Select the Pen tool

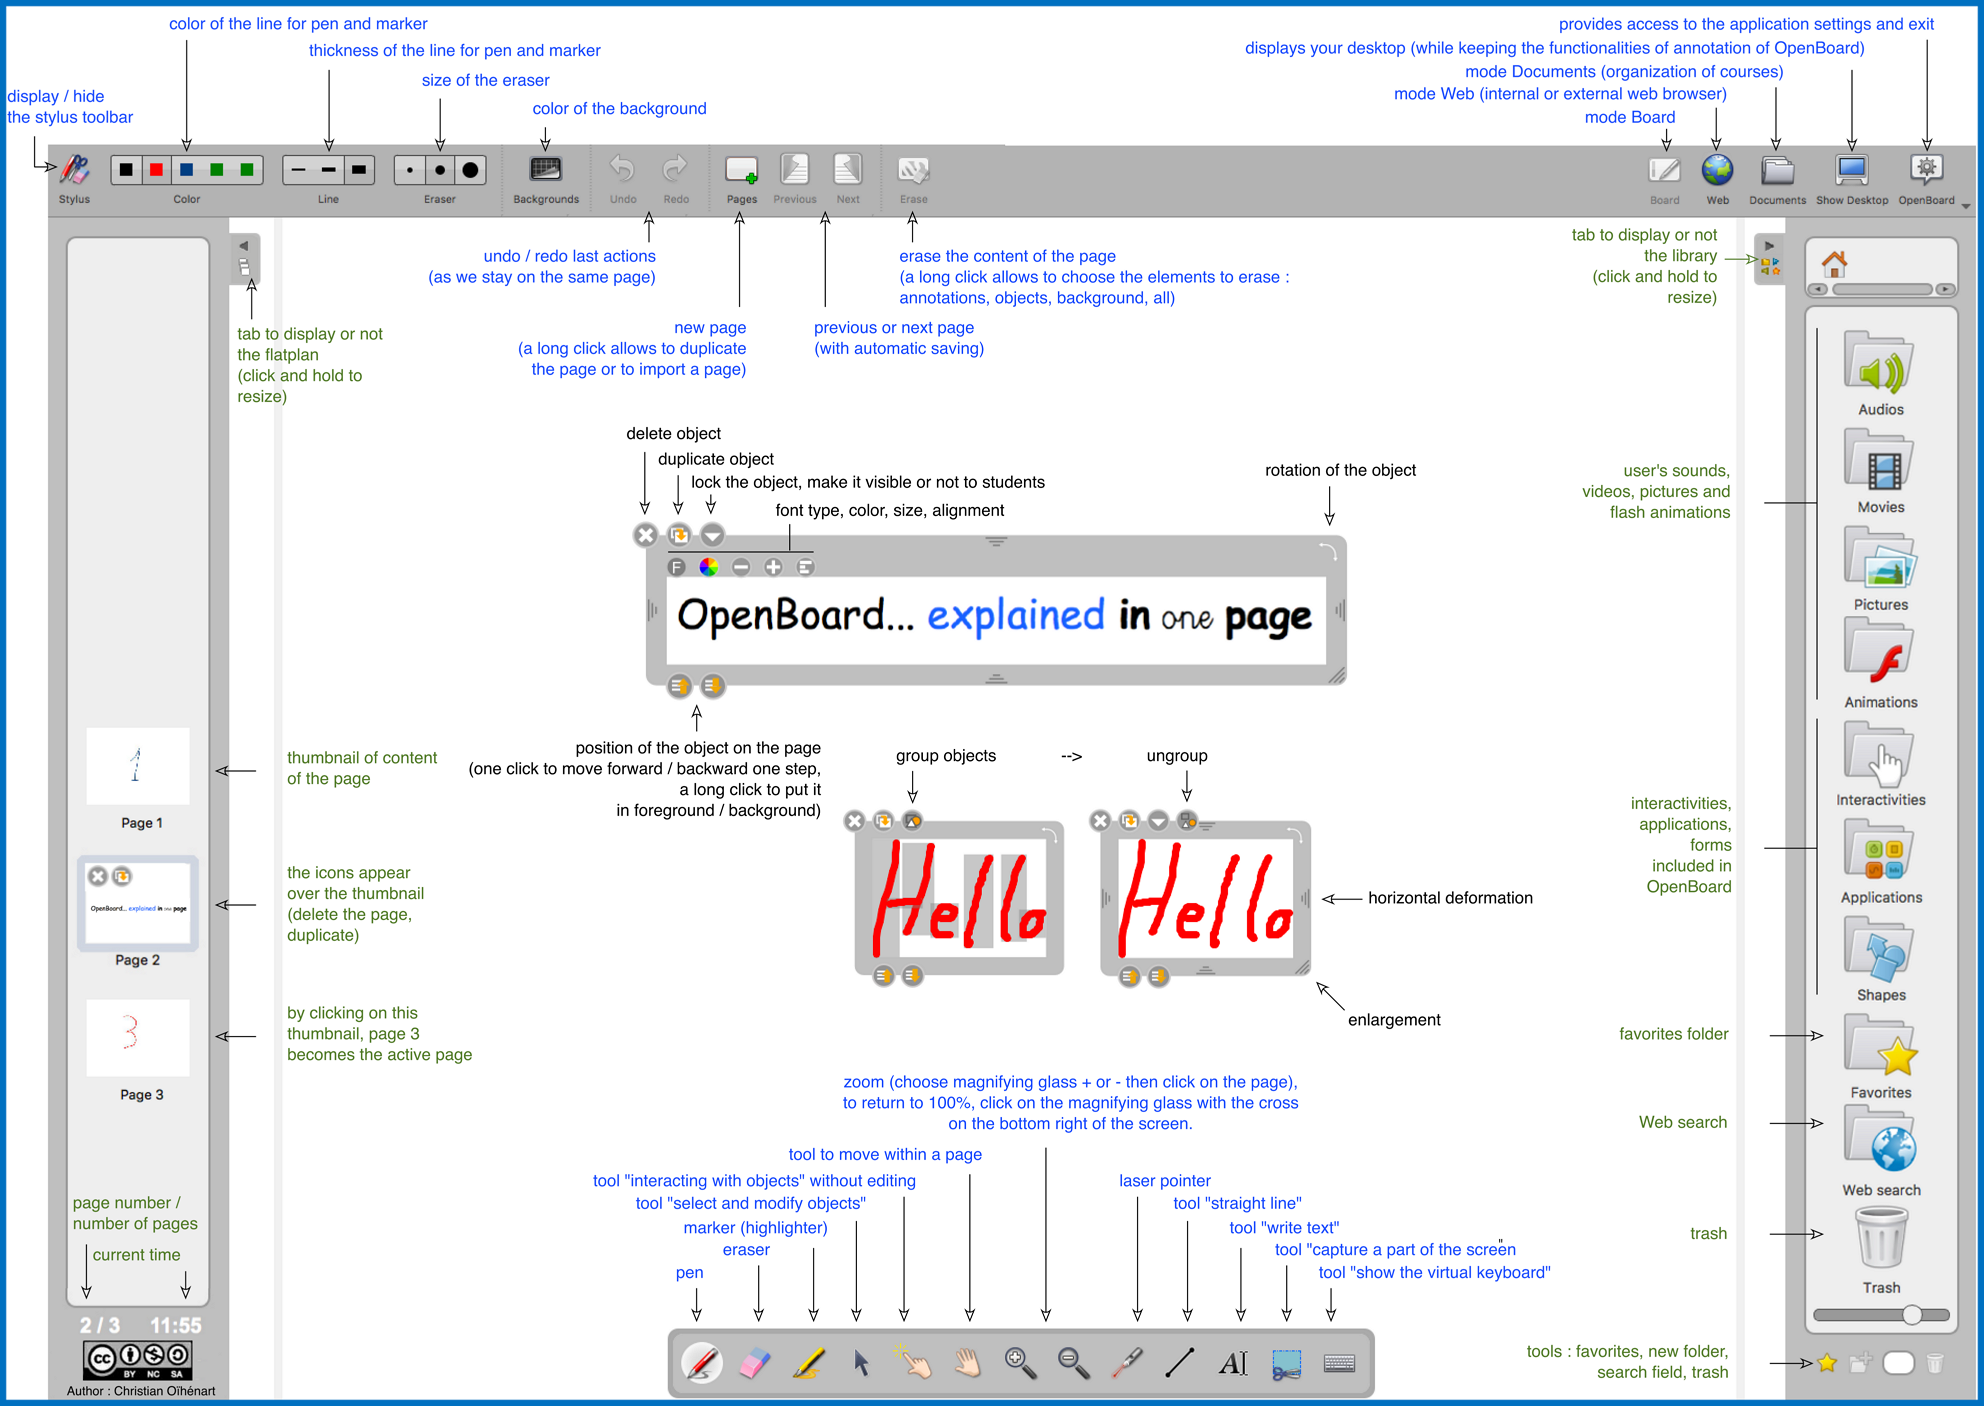click(701, 1362)
